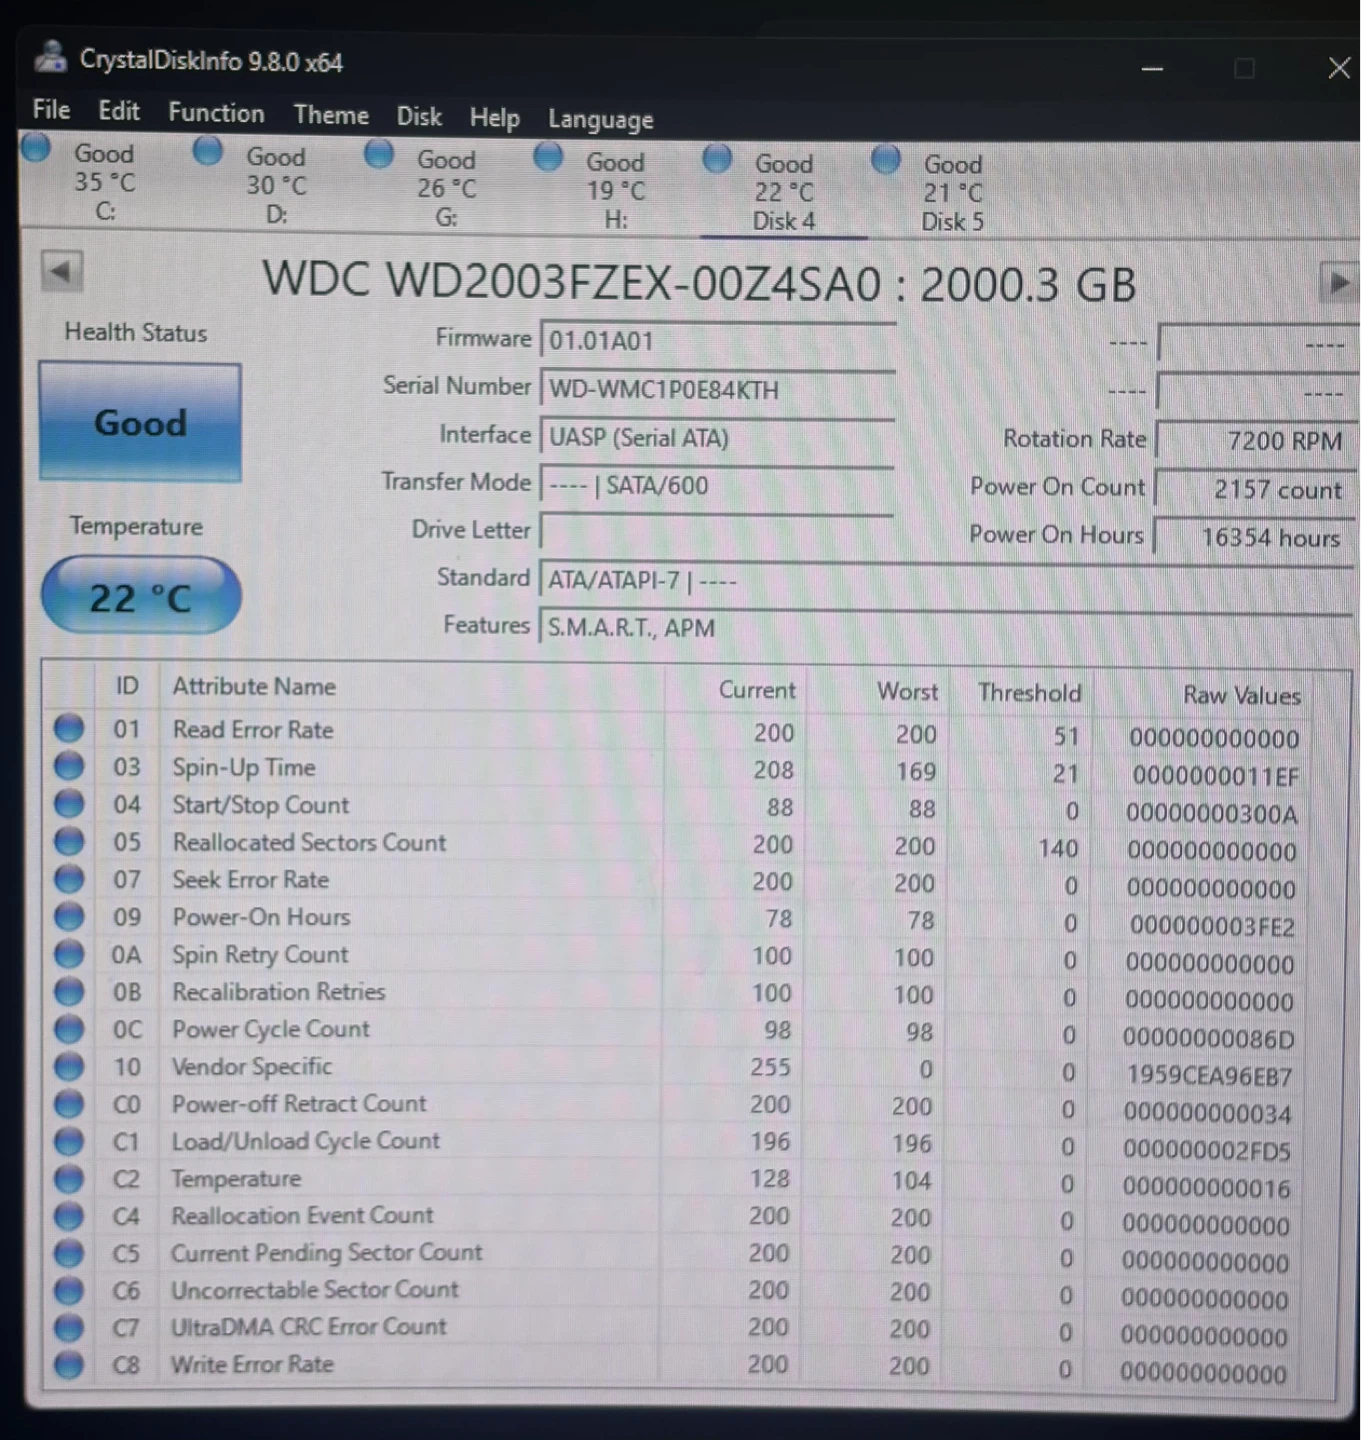Click the Transfer Mode field SATA/600
1361x1440 pixels.
click(717, 485)
